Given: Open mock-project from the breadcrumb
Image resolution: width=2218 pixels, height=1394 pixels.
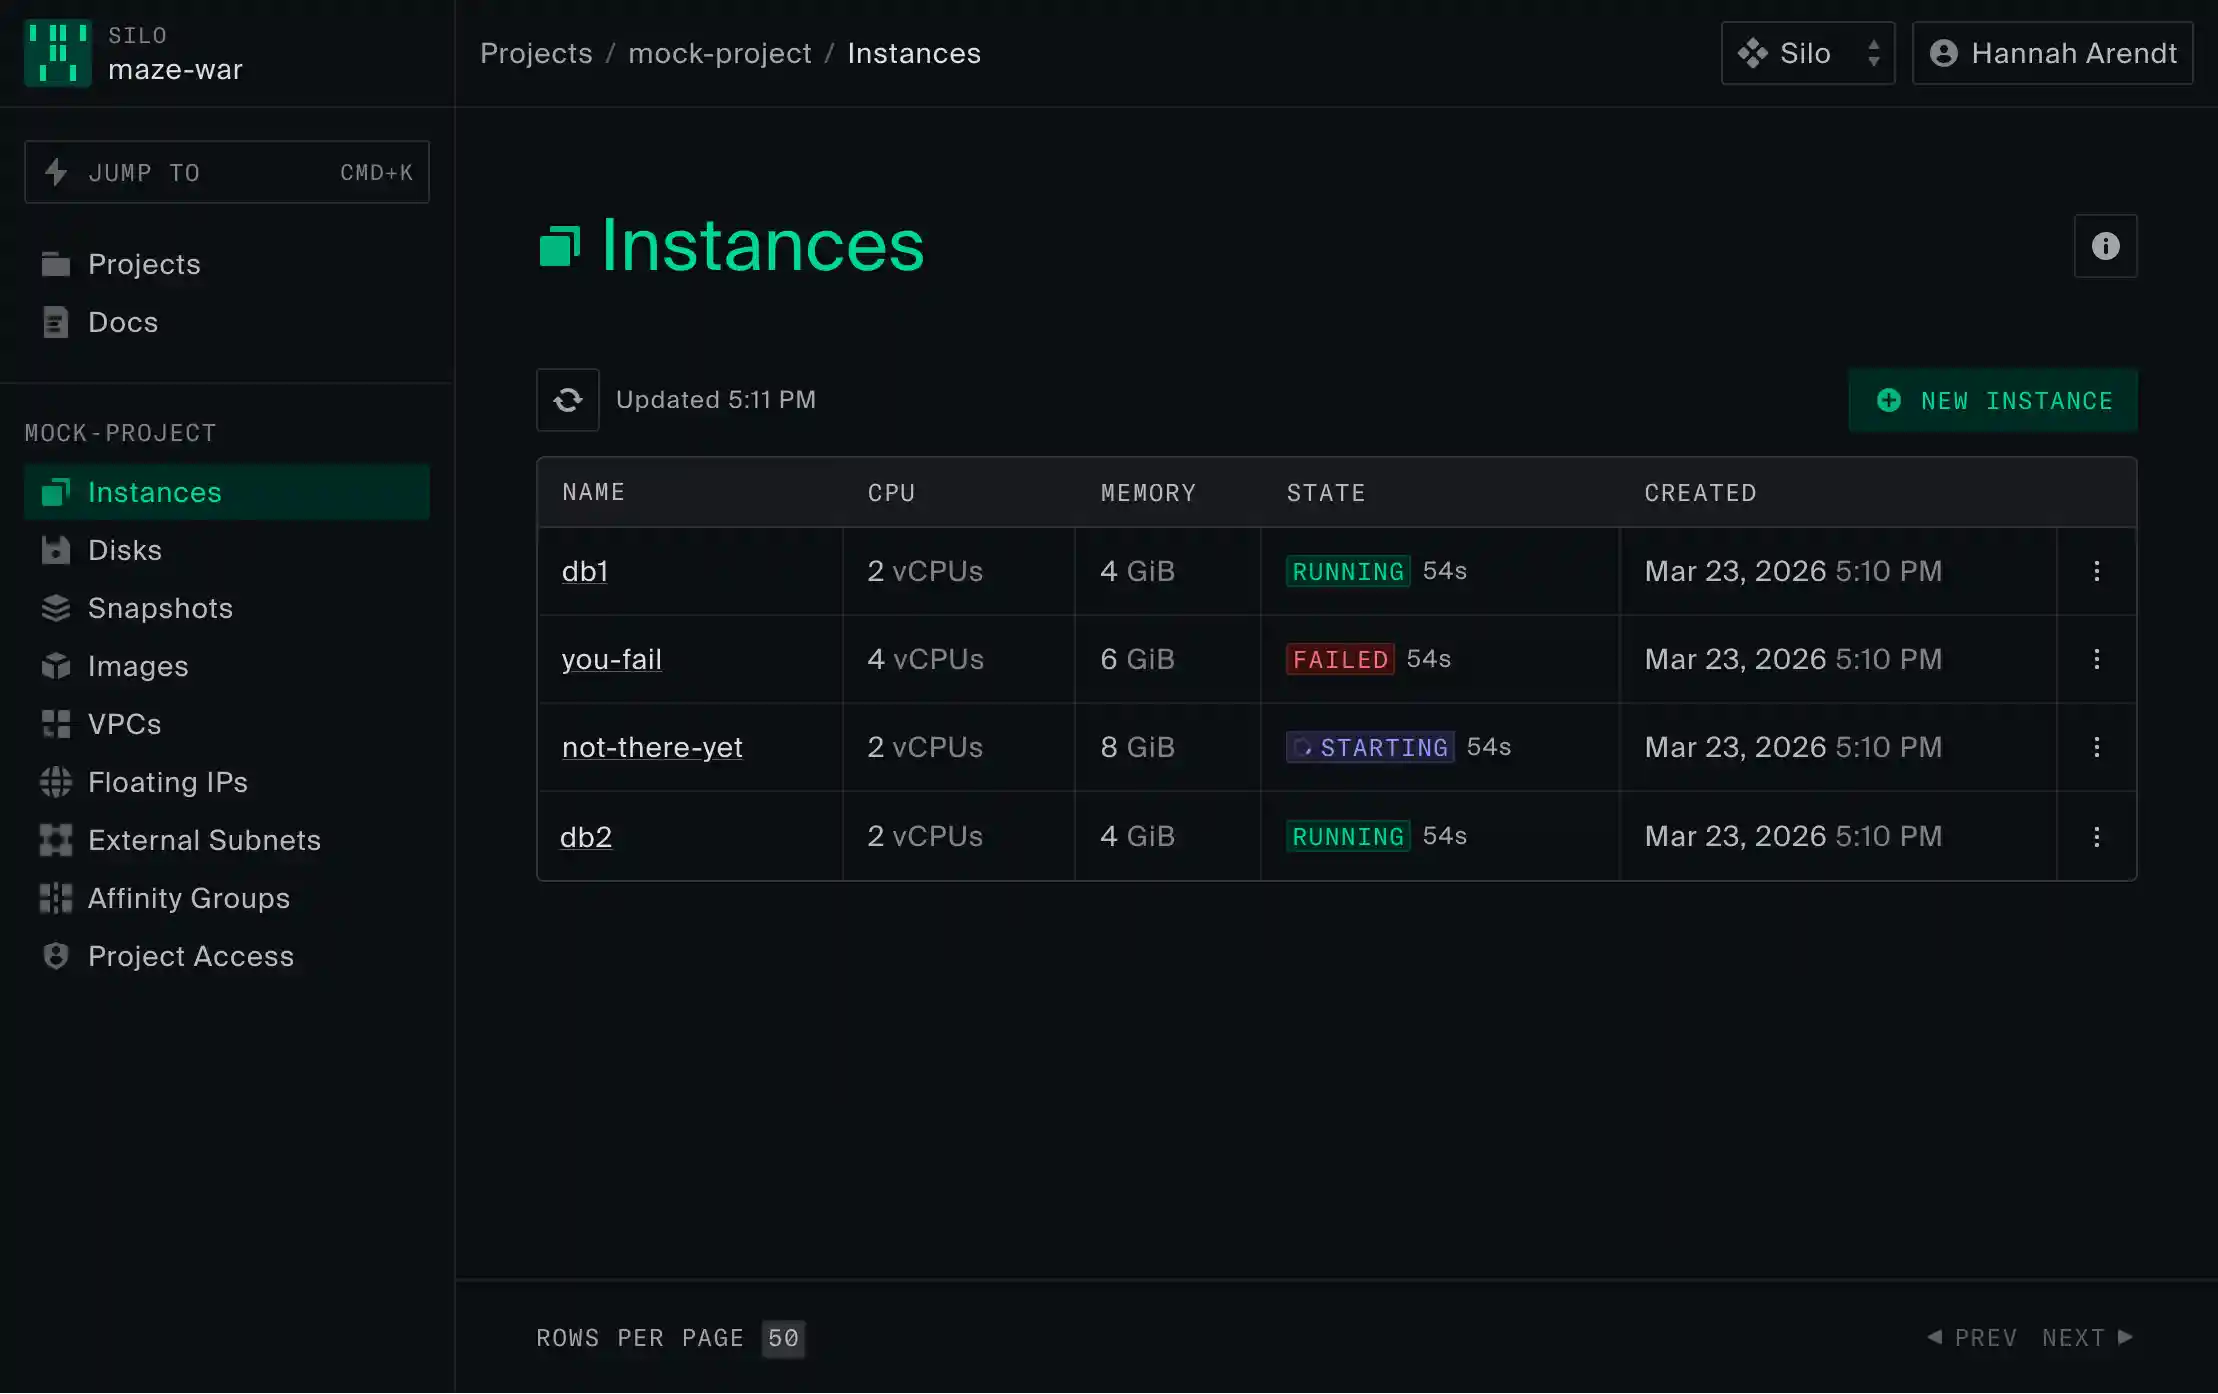Looking at the screenshot, I should [719, 53].
